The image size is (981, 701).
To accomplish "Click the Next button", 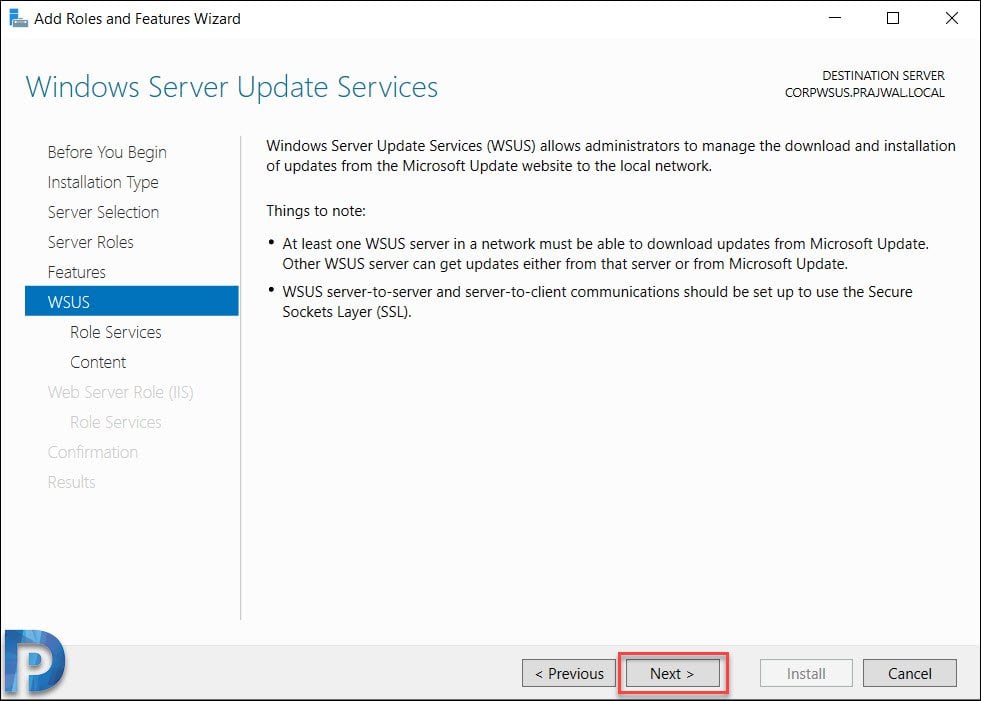I will click(673, 673).
